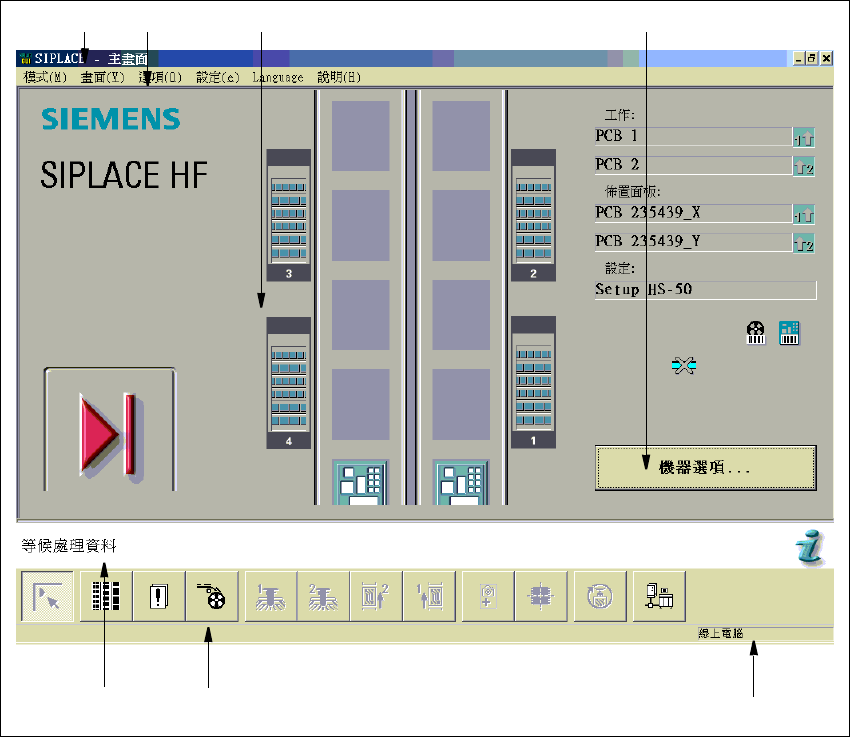The image size is (850, 737).
Task: Click the PCB 235439_Y panel field
Action: (693, 242)
